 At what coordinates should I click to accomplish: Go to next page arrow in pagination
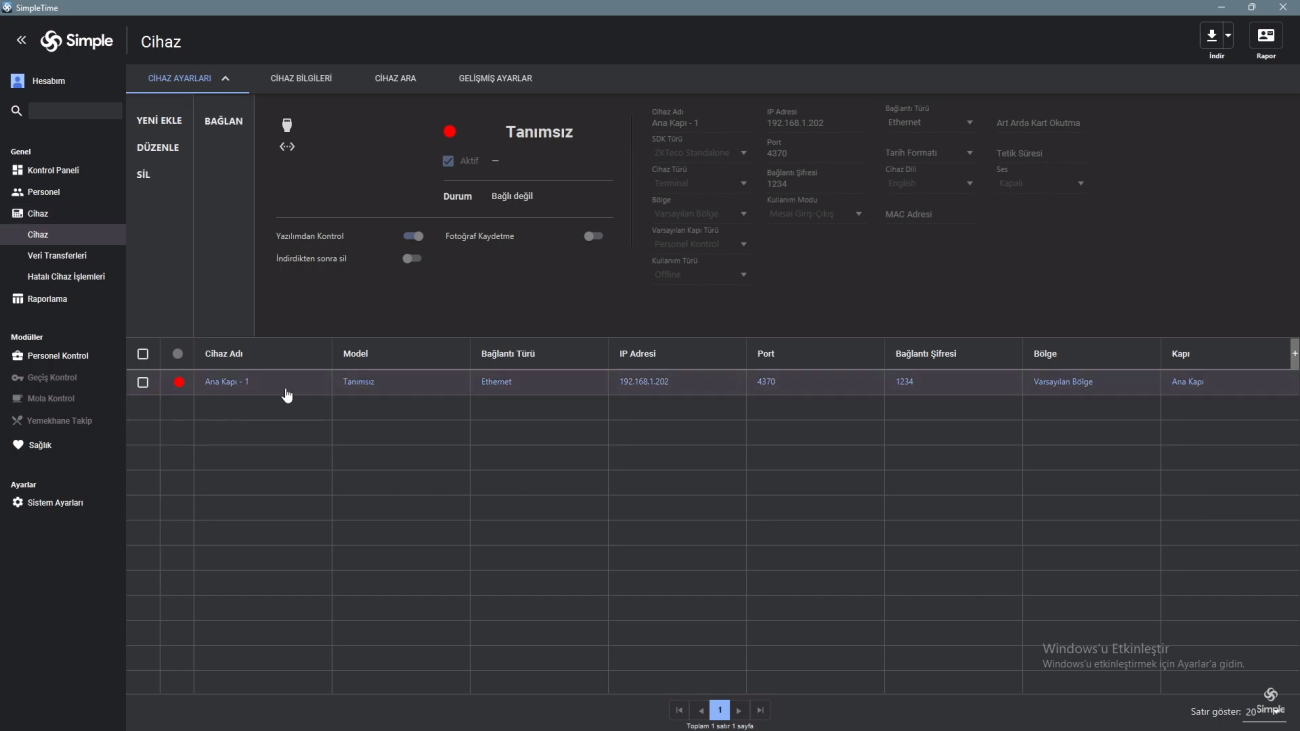(x=739, y=710)
